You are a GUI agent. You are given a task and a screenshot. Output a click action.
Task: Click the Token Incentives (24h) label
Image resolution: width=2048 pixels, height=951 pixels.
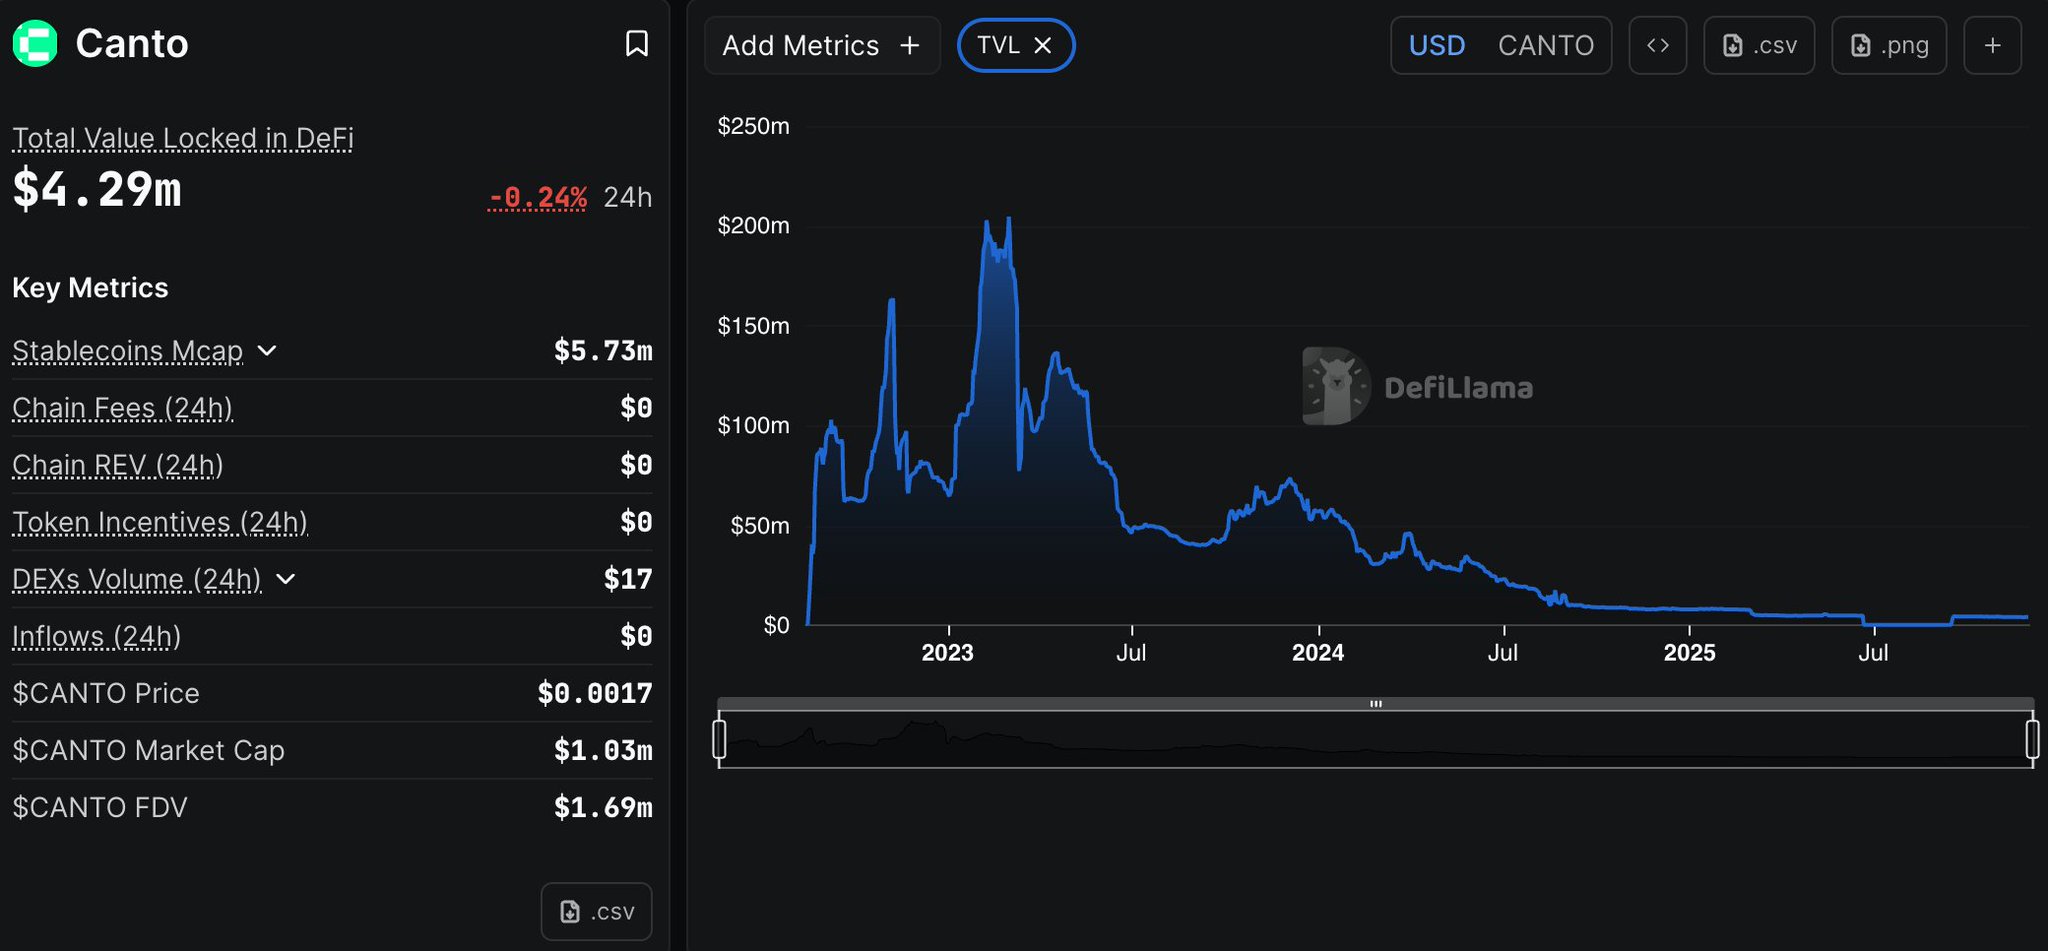coord(160,522)
